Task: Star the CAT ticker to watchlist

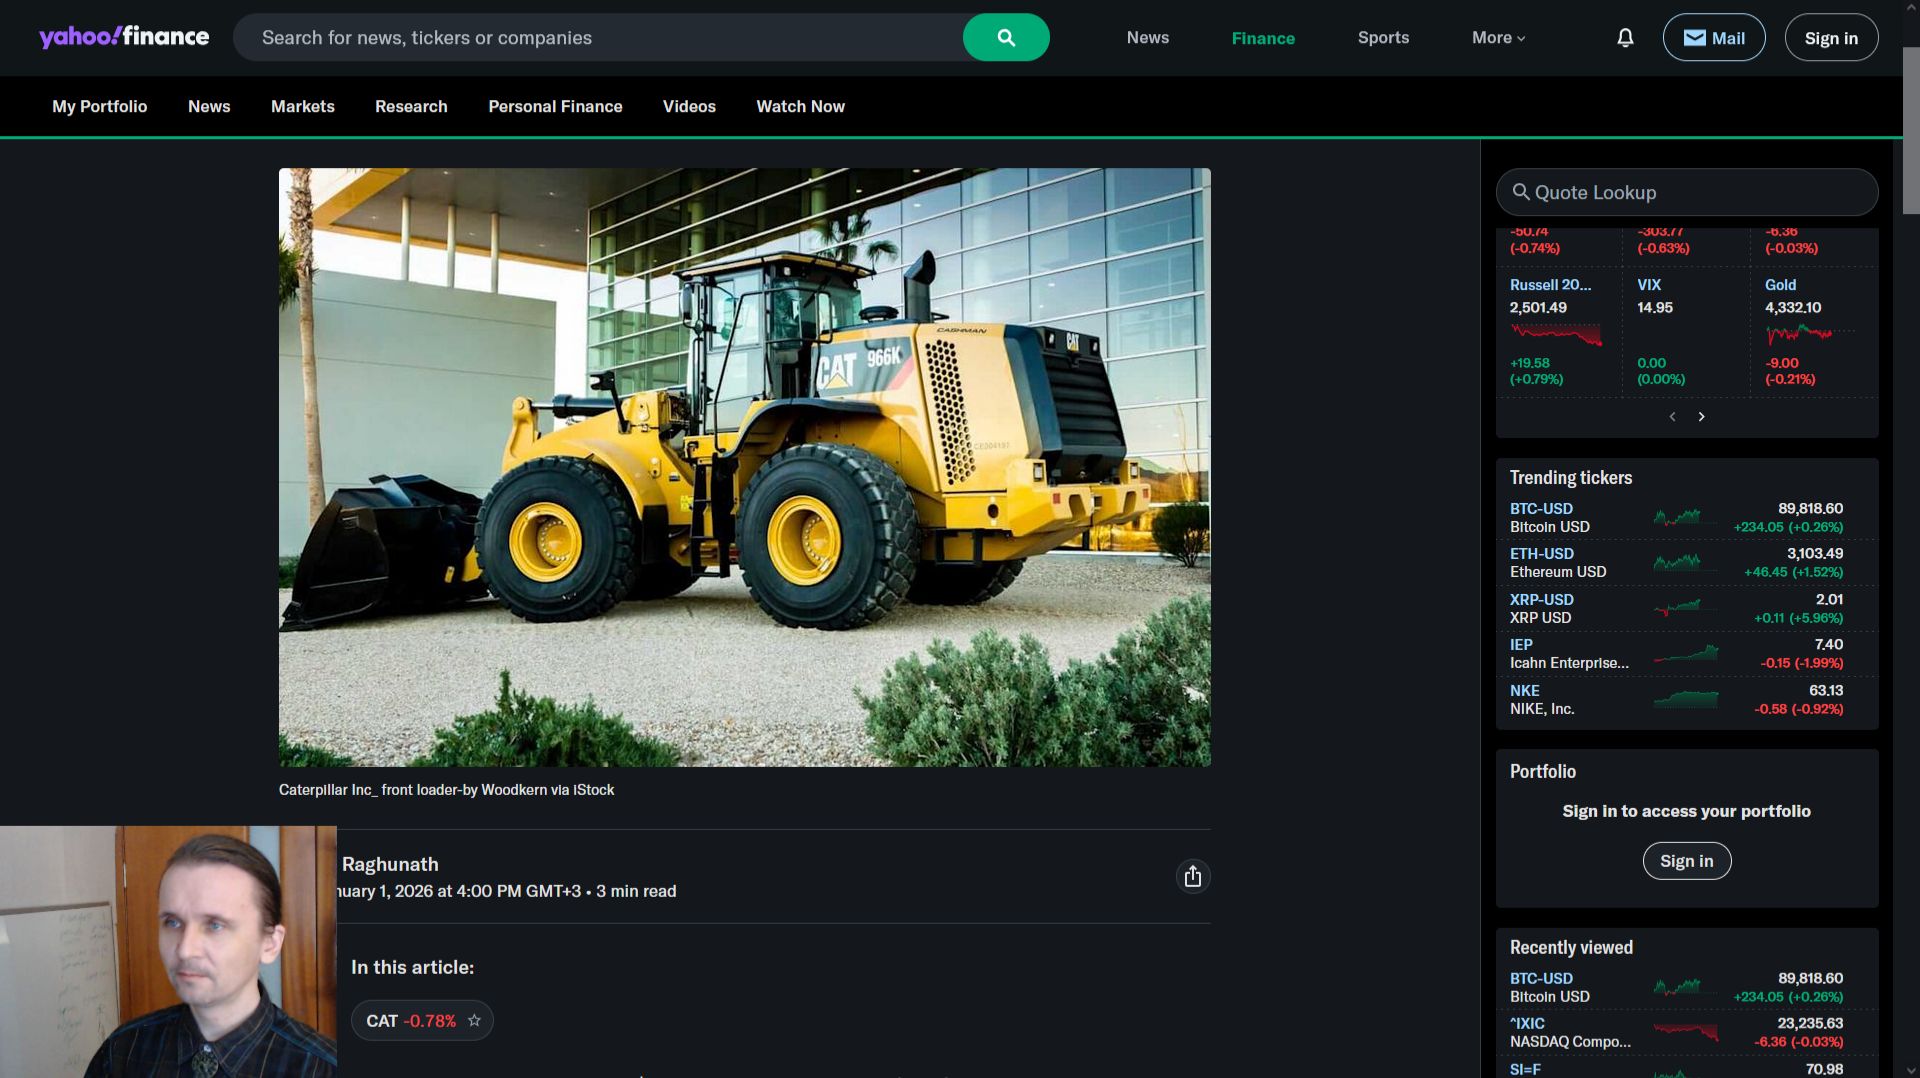Action: click(x=474, y=1021)
